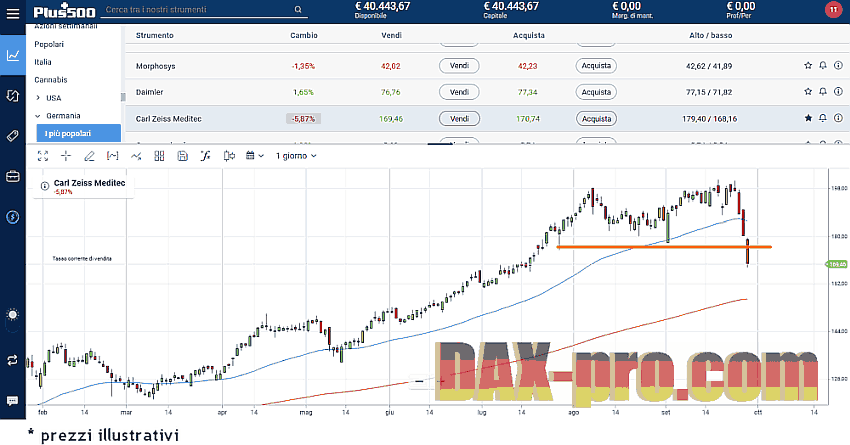Select the Cannabis category

coord(51,80)
